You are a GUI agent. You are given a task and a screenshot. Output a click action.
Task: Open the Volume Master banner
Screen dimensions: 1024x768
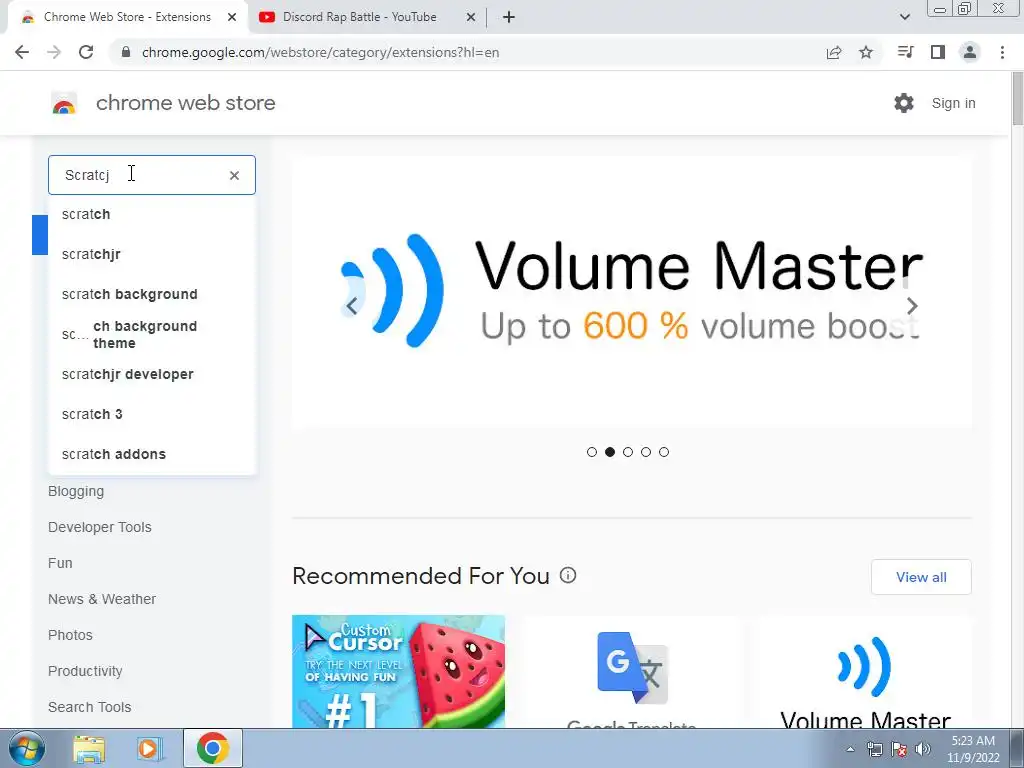click(632, 292)
